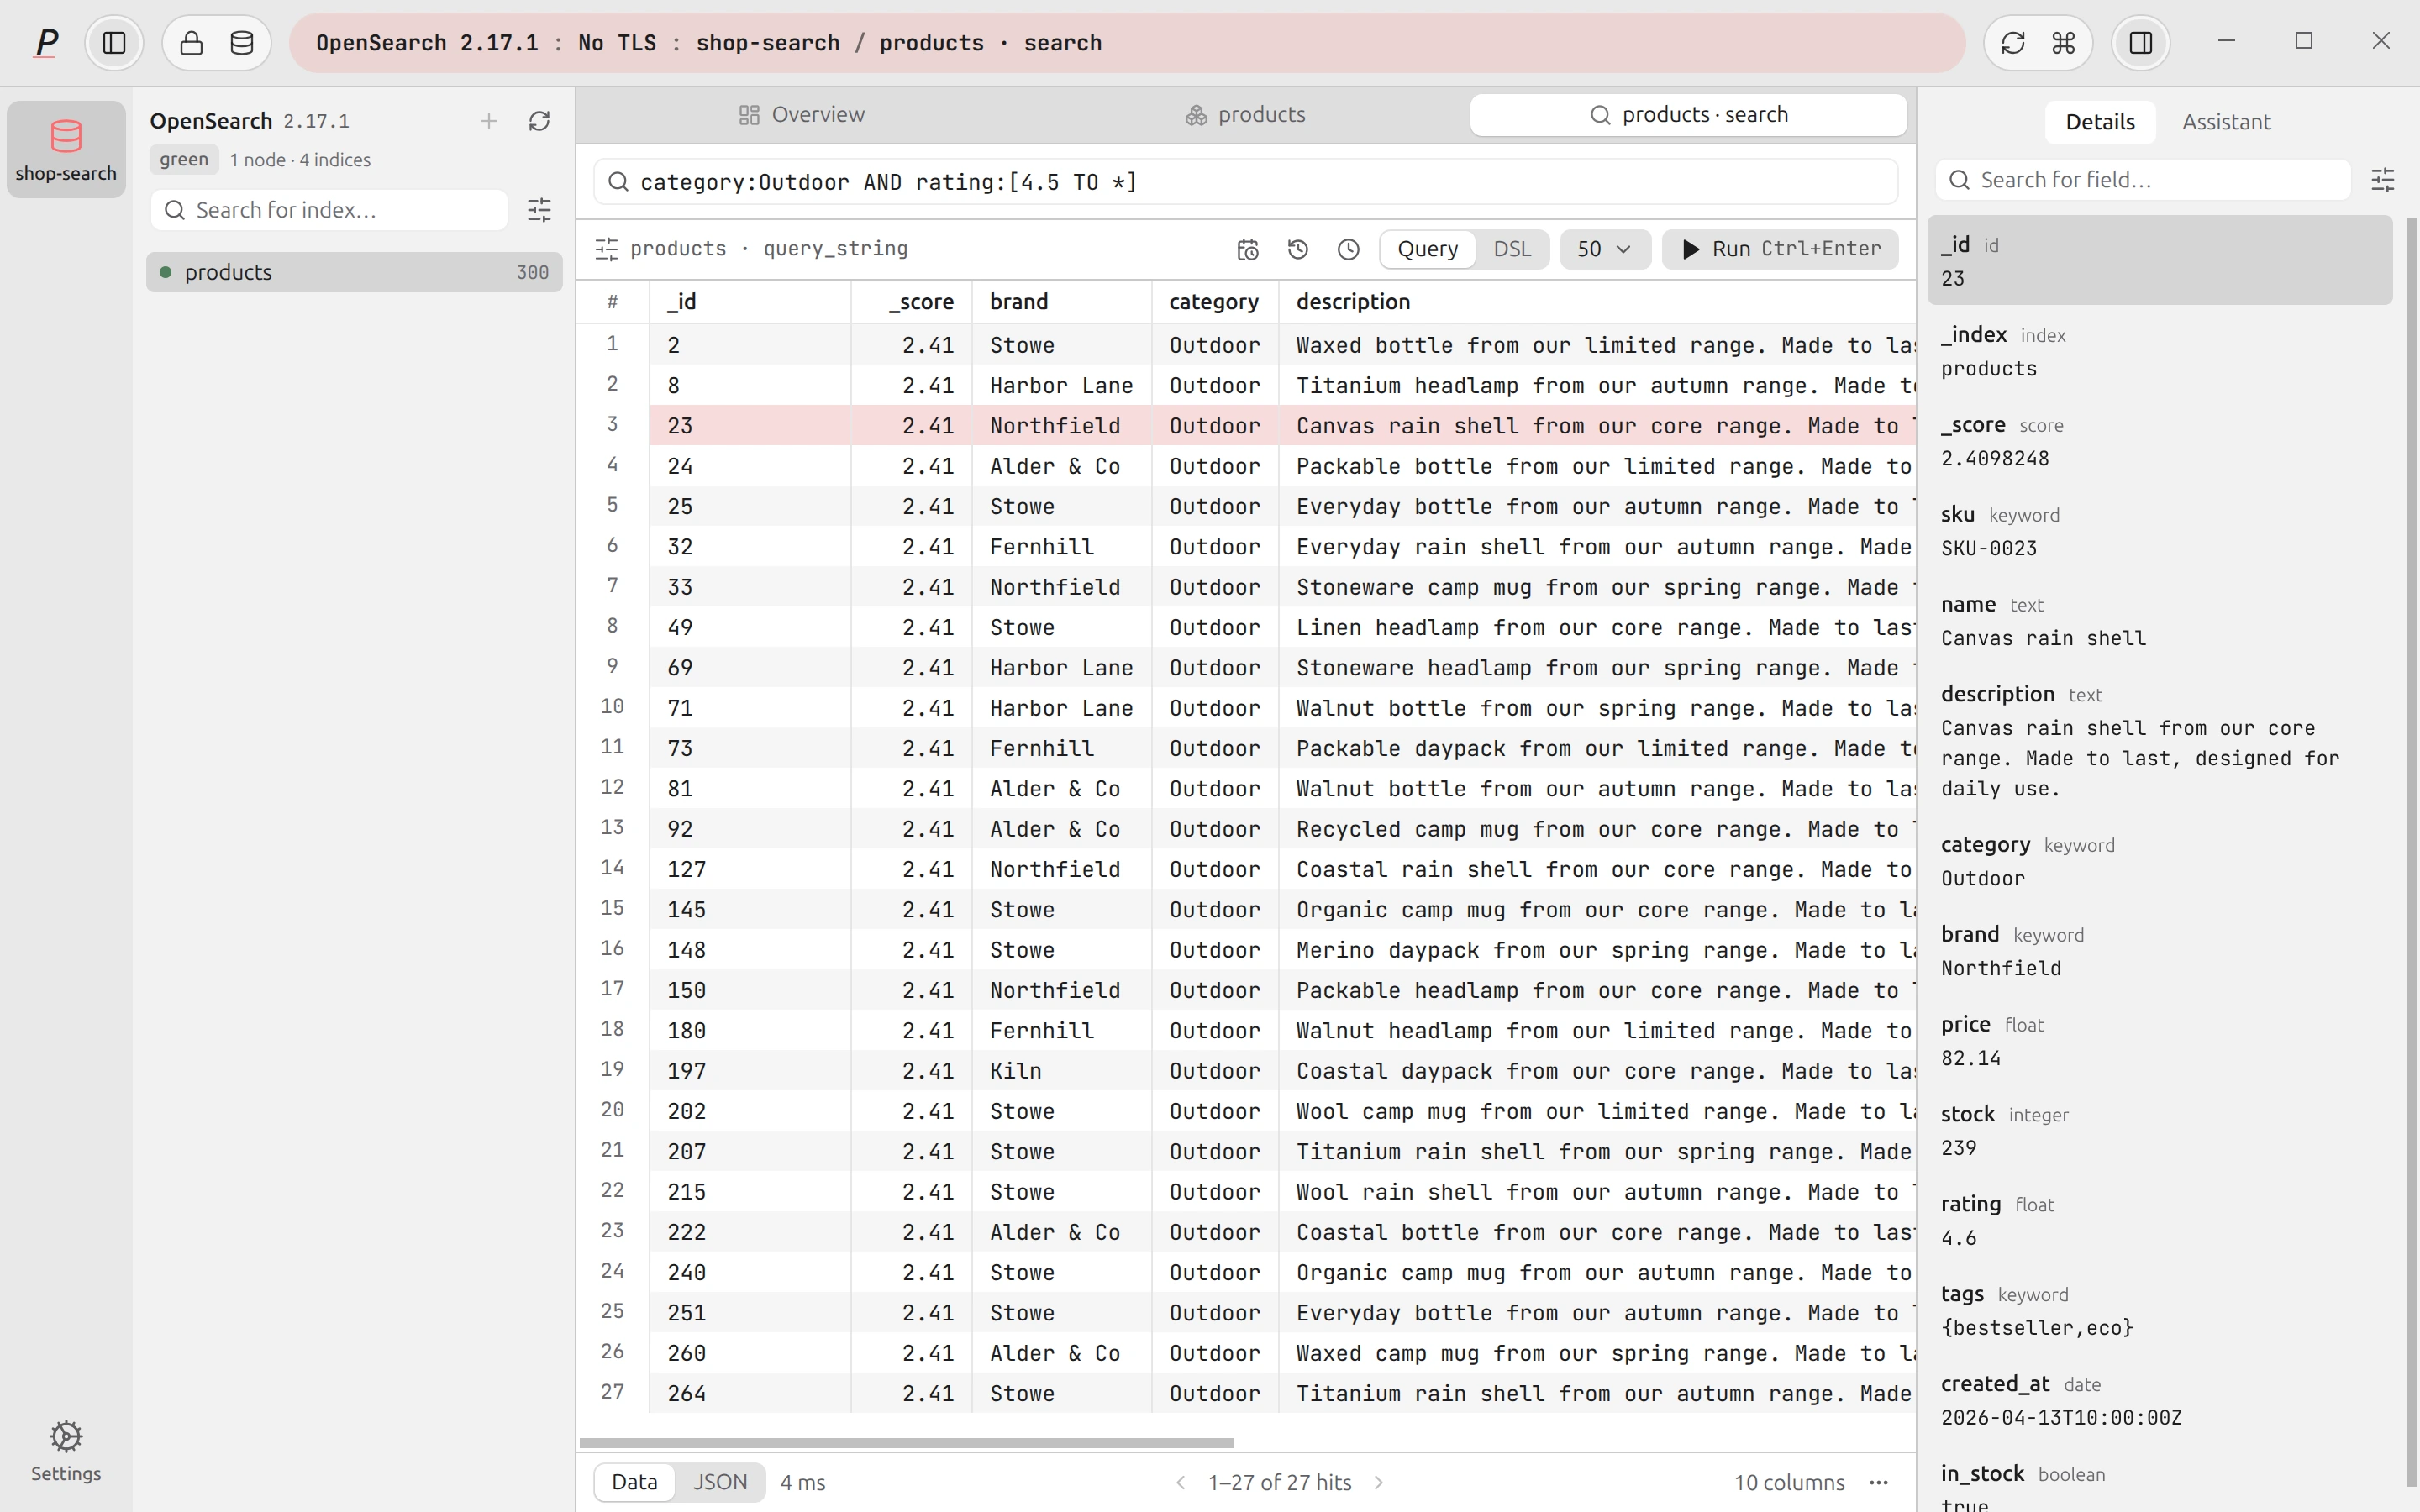Click the query string search box
This screenshot has width=2420, height=1512.
click(x=1245, y=182)
